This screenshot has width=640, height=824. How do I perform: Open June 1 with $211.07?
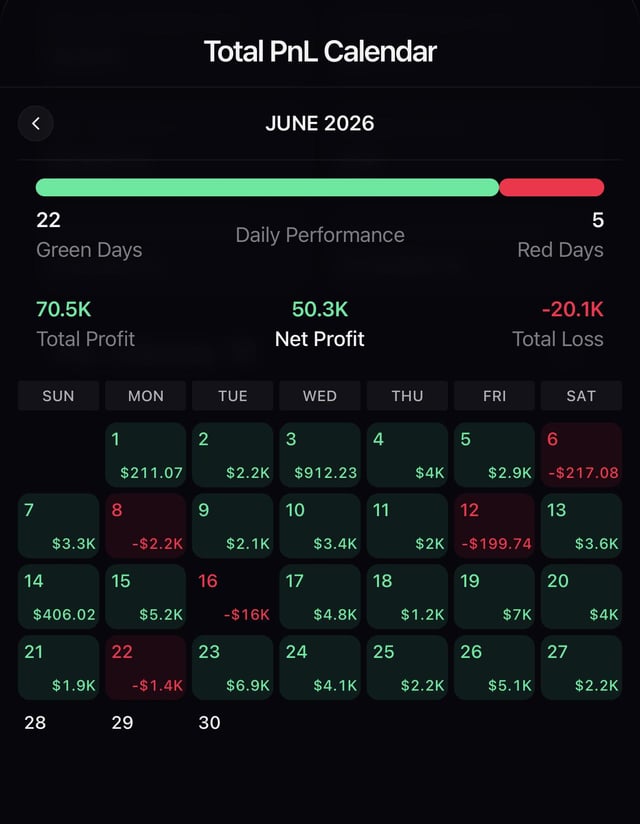tap(146, 455)
